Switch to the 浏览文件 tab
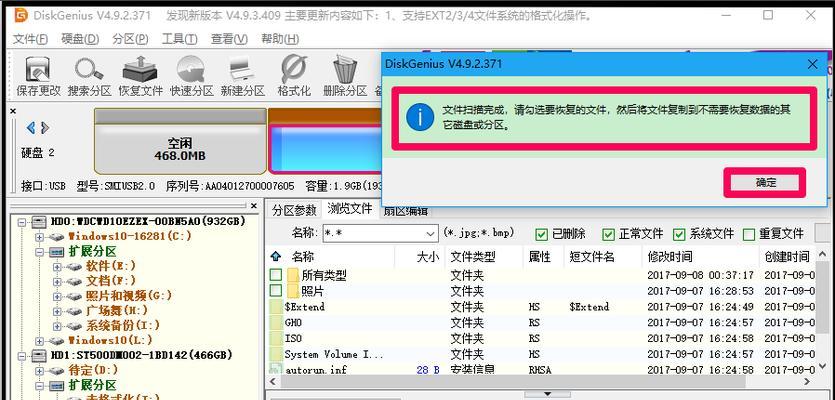Screen dimensions: 835x400 pyautogui.click(x=350, y=209)
